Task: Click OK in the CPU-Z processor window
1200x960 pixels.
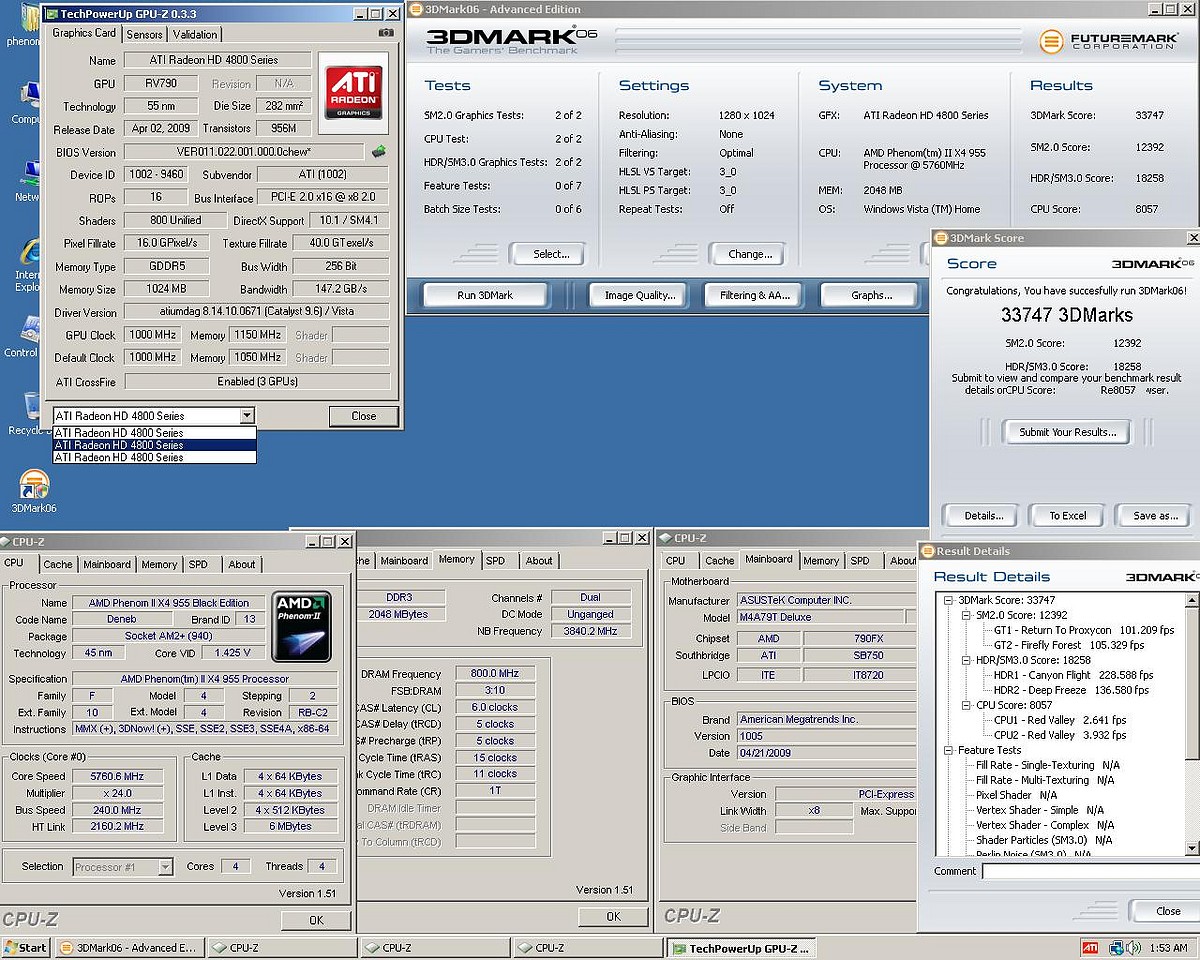Action: pyautogui.click(x=316, y=920)
